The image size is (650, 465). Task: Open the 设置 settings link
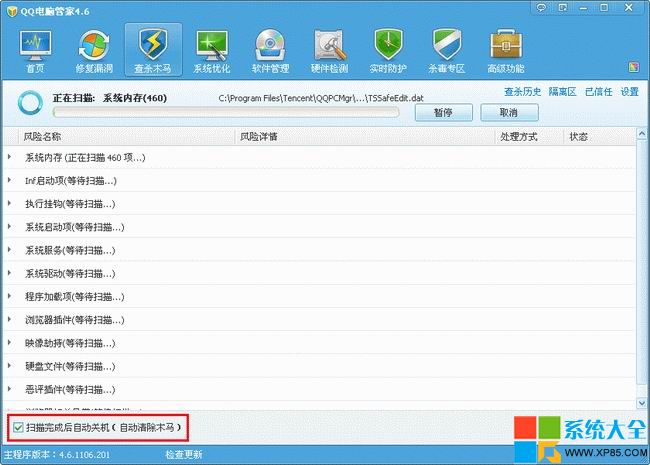(629, 92)
